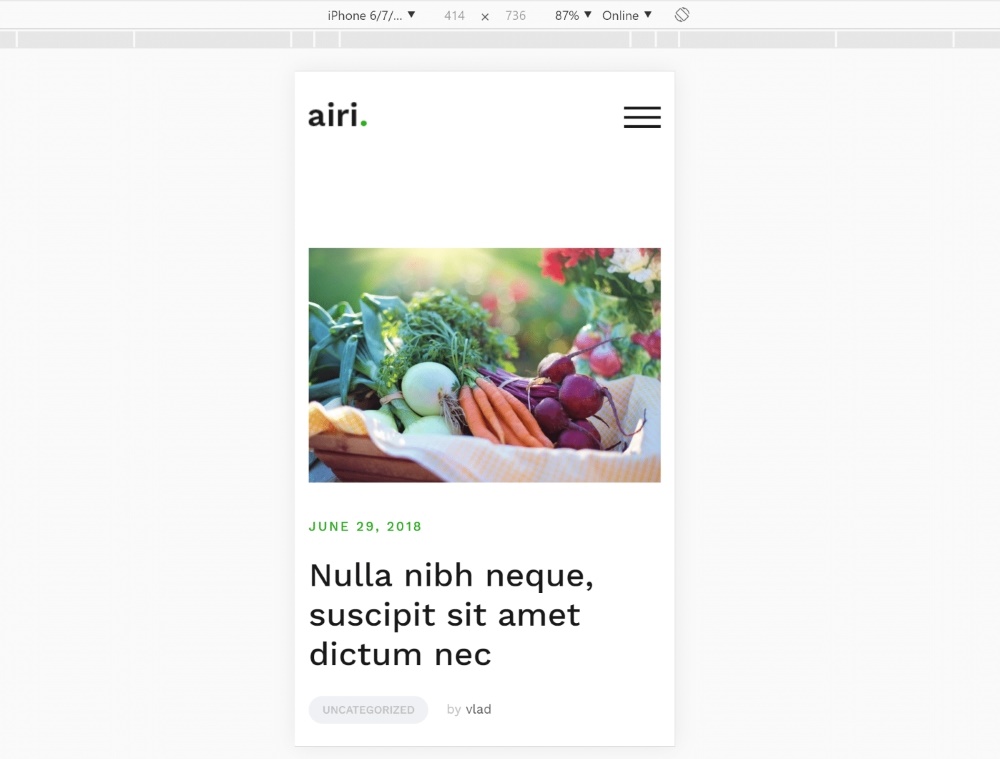
Task: Select the Uncategorized category tag
Action: [368, 710]
